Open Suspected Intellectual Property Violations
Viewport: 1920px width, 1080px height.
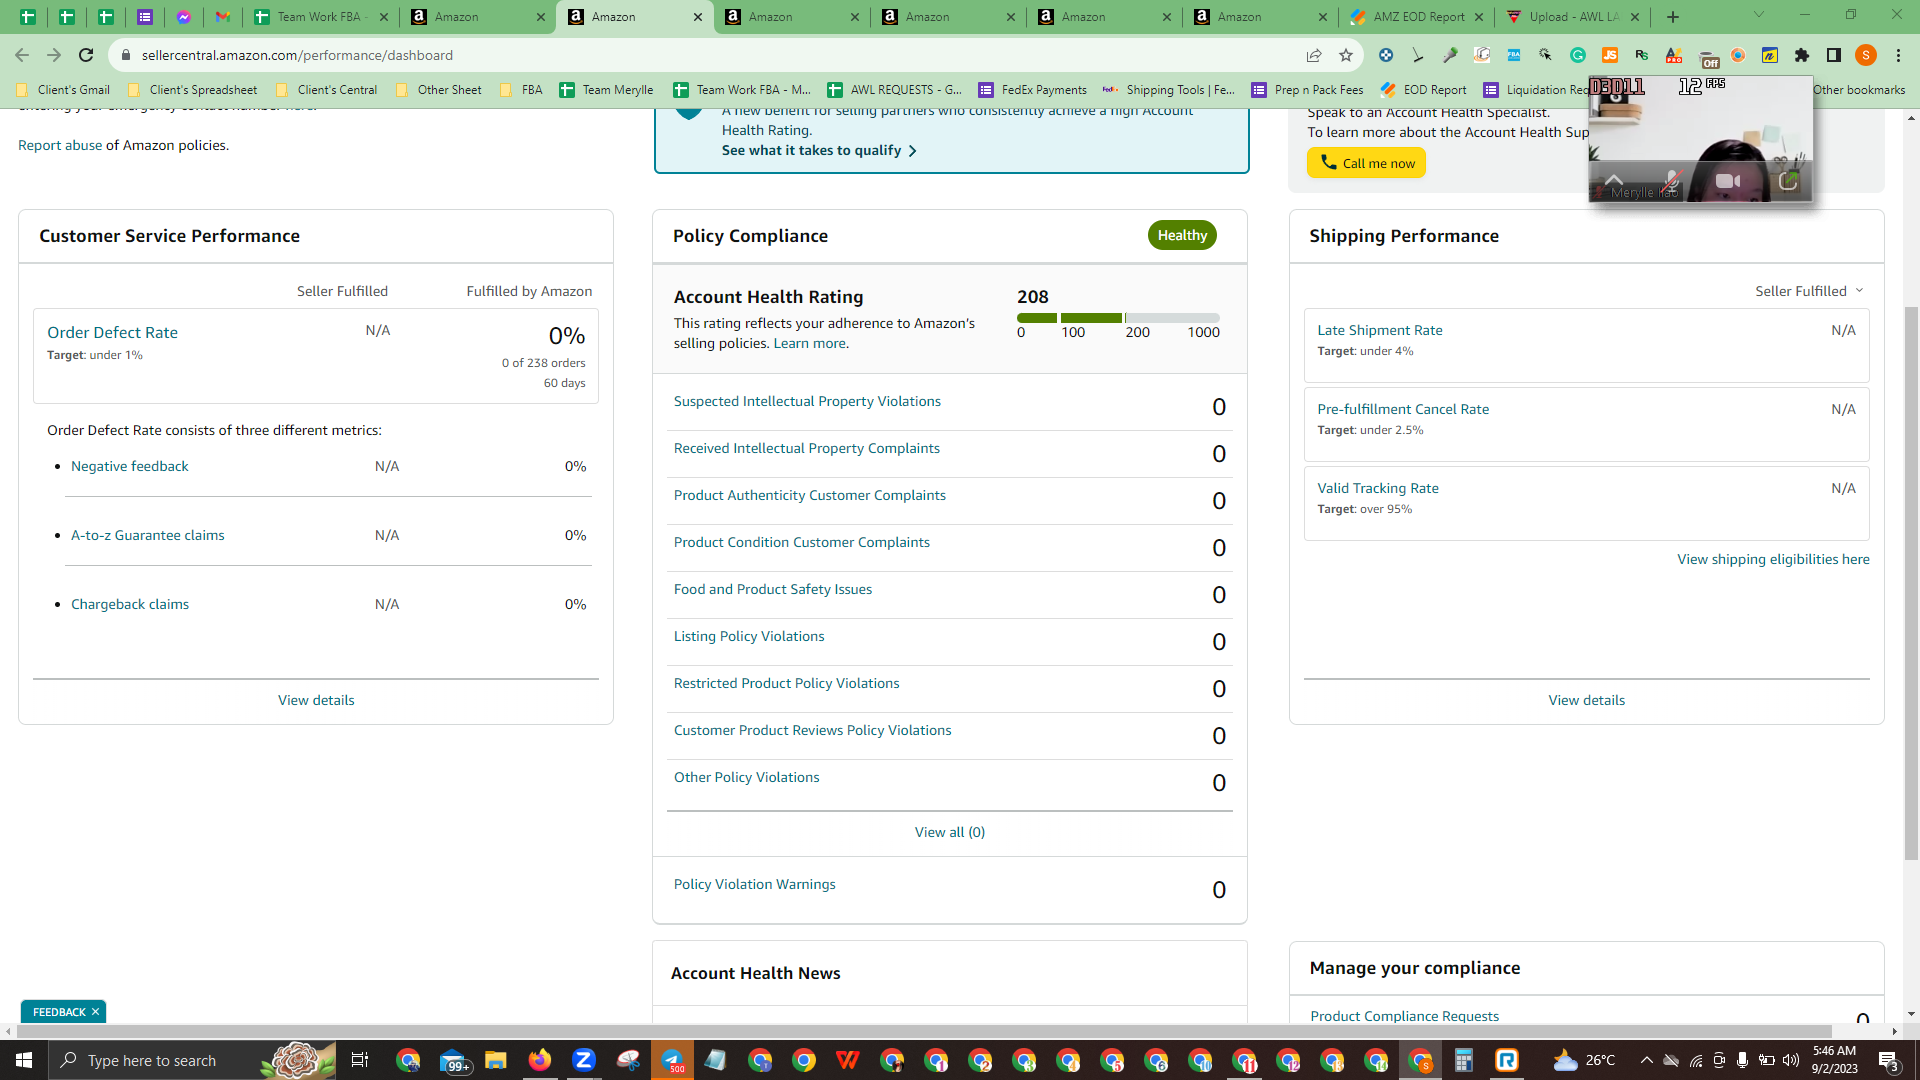coord(807,401)
